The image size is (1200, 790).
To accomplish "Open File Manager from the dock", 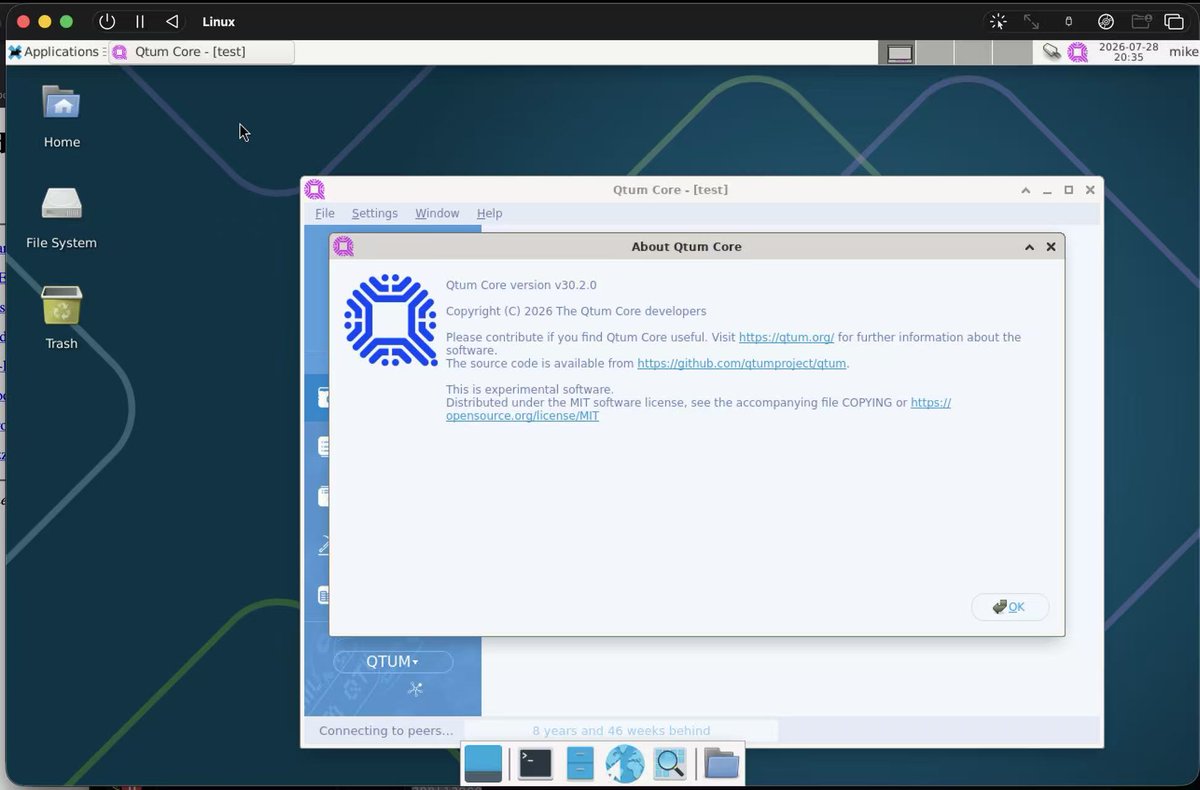I will (x=580, y=764).
